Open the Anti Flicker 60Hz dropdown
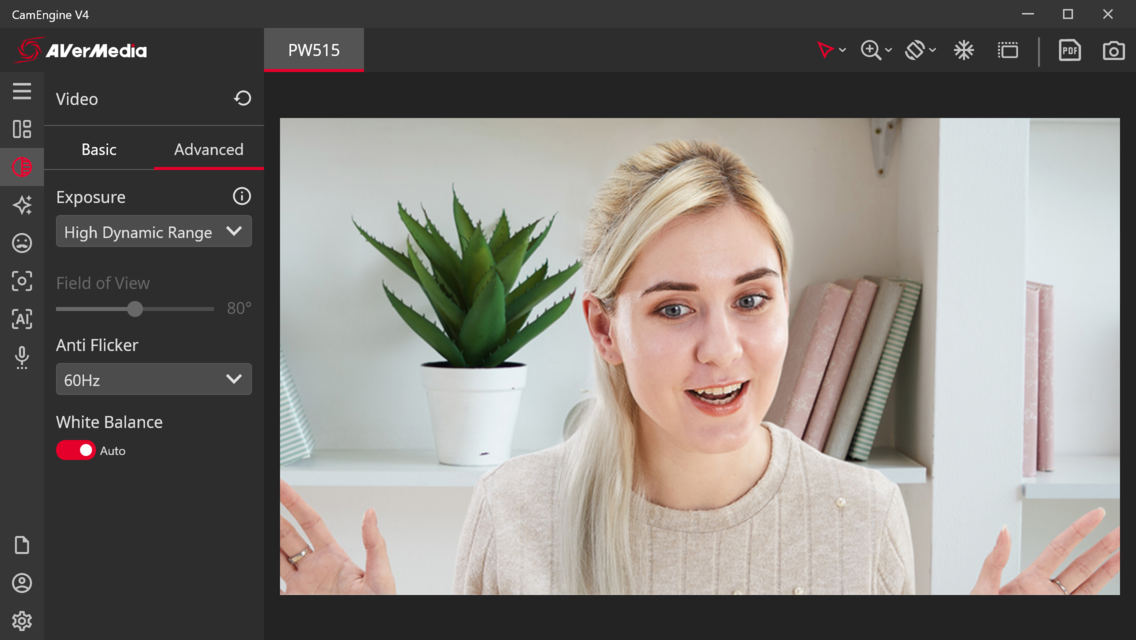Screen dimensions: 1136x640 pyautogui.click(x=154, y=380)
